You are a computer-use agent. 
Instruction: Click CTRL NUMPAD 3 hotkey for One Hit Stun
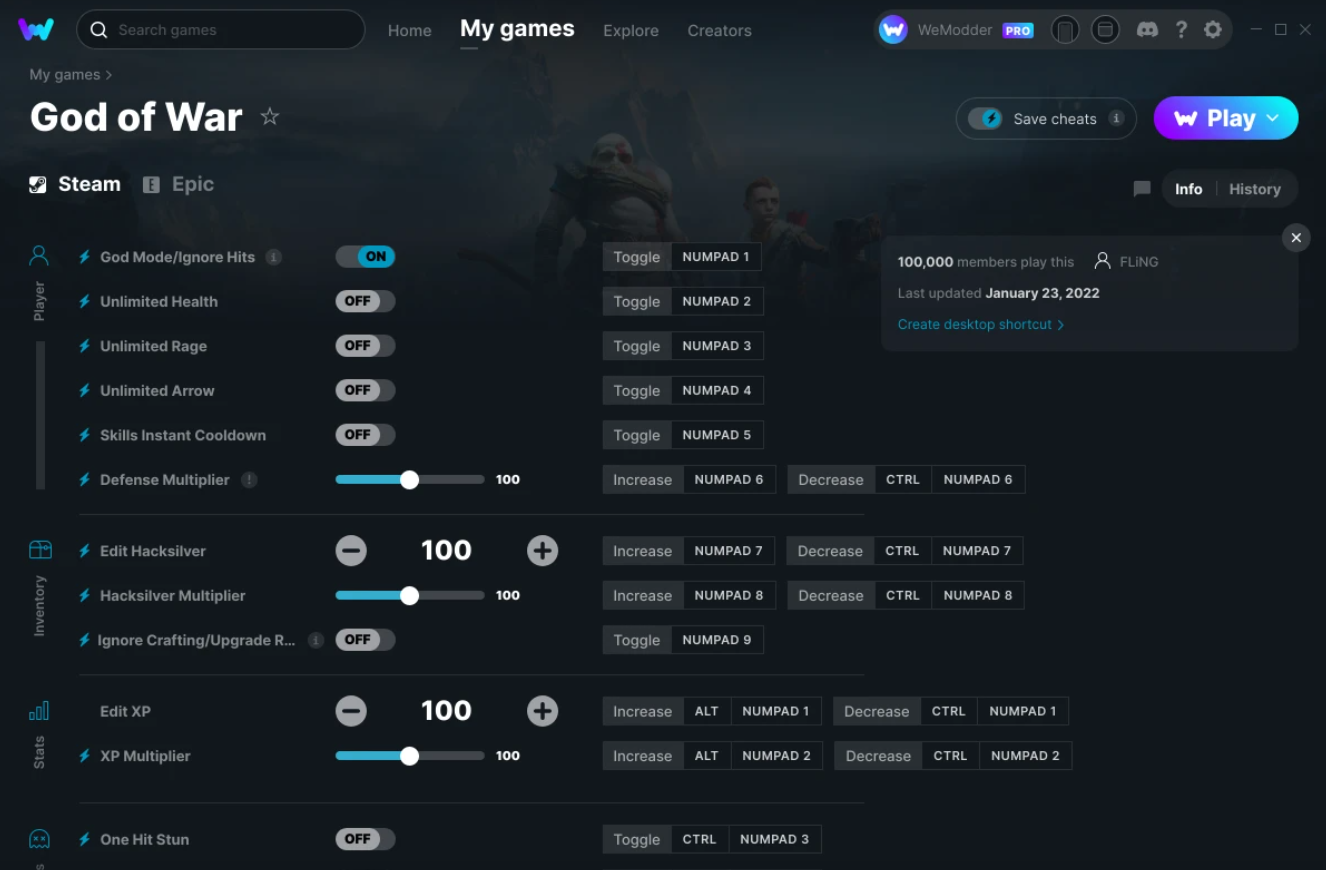tap(746, 839)
